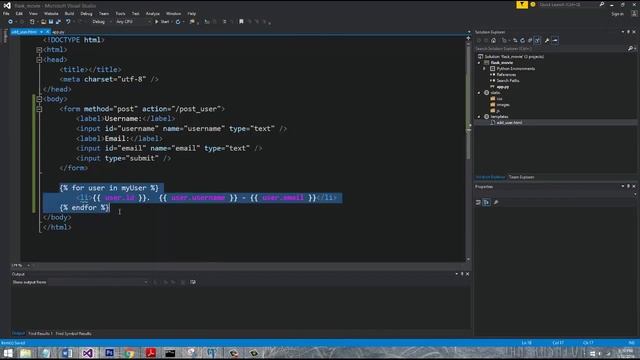The height and width of the screenshot is (360, 640).
Task: Click the Quick Launch search icon
Action: pyautogui.click(x=602, y=4)
